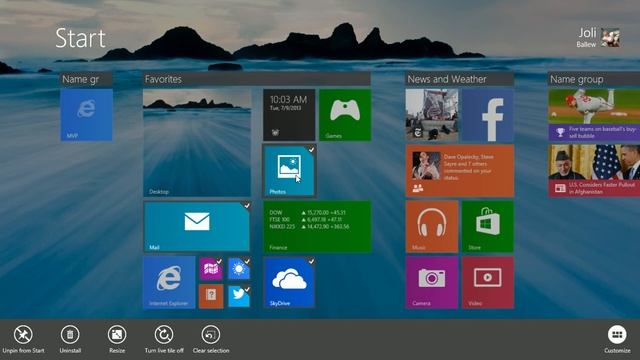Edit the News and Weather group name
Image resolution: width=640 pixels, height=360 pixels.
coord(460,79)
